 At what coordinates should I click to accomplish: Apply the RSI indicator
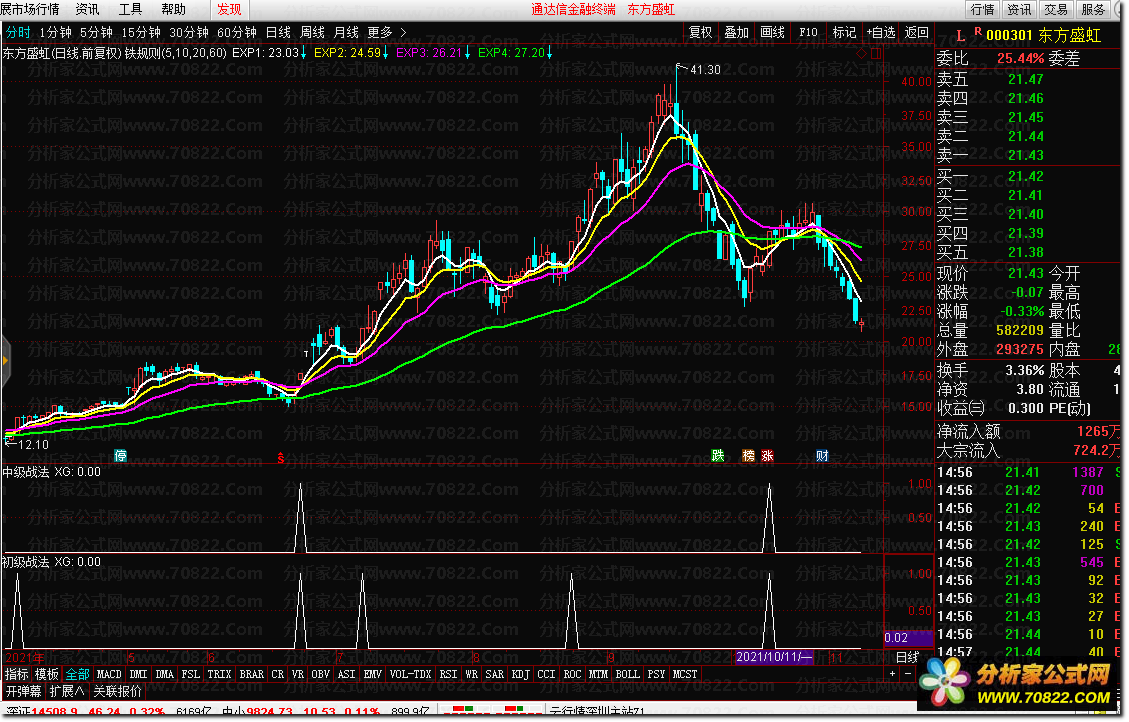tap(448, 674)
